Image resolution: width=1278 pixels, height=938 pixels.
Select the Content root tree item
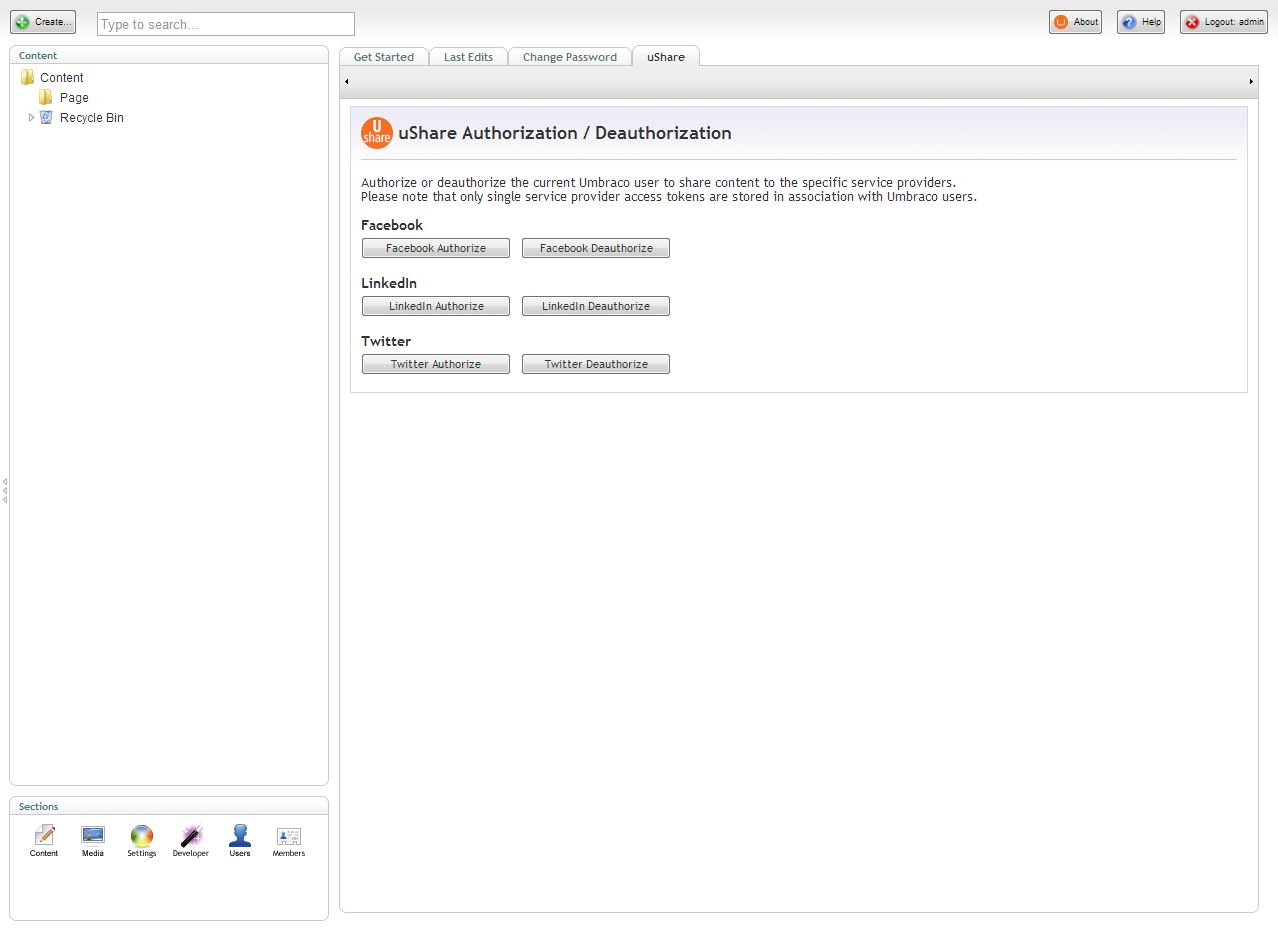(x=62, y=77)
